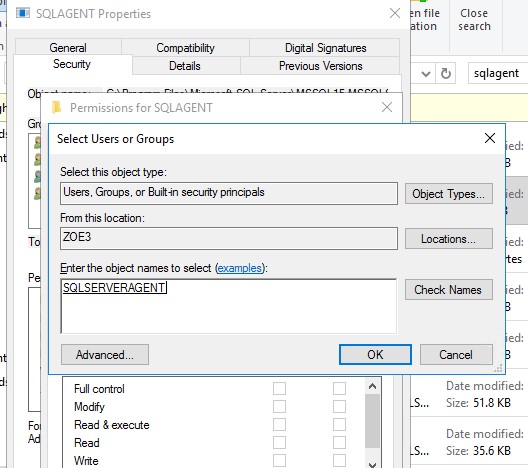Tick Allow checkbox for Full control
528x468 pixels.
click(x=279, y=388)
